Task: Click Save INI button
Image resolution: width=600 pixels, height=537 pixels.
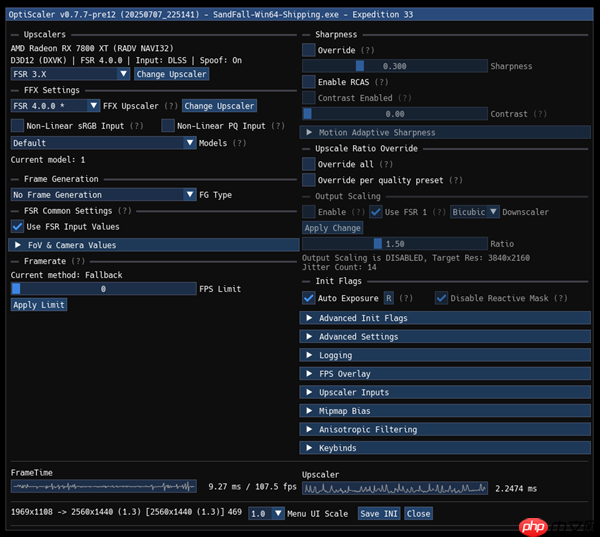Action: click(x=379, y=513)
